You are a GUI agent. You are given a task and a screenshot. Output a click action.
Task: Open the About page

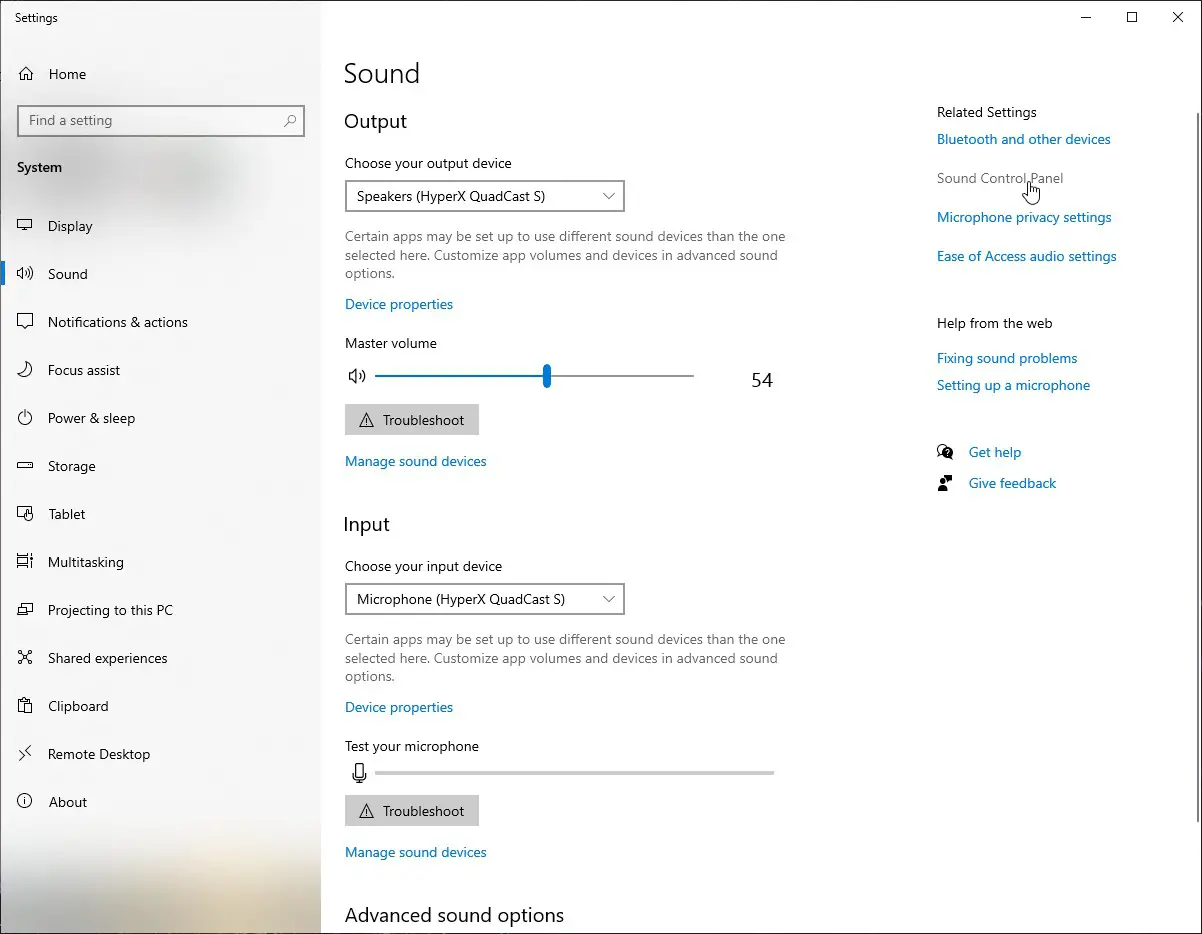point(160,802)
